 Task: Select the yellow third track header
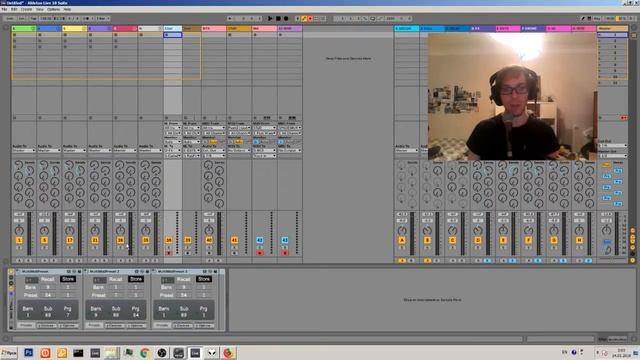tap(74, 29)
